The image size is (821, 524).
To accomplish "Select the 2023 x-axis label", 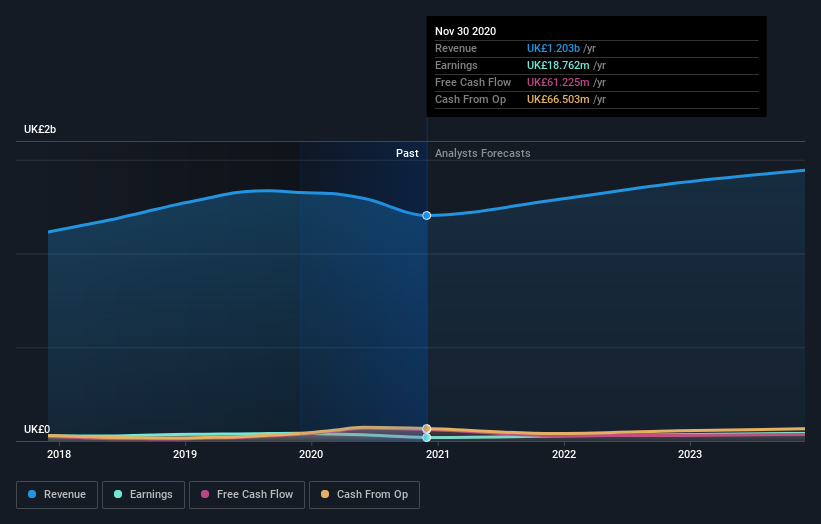I will (x=690, y=454).
